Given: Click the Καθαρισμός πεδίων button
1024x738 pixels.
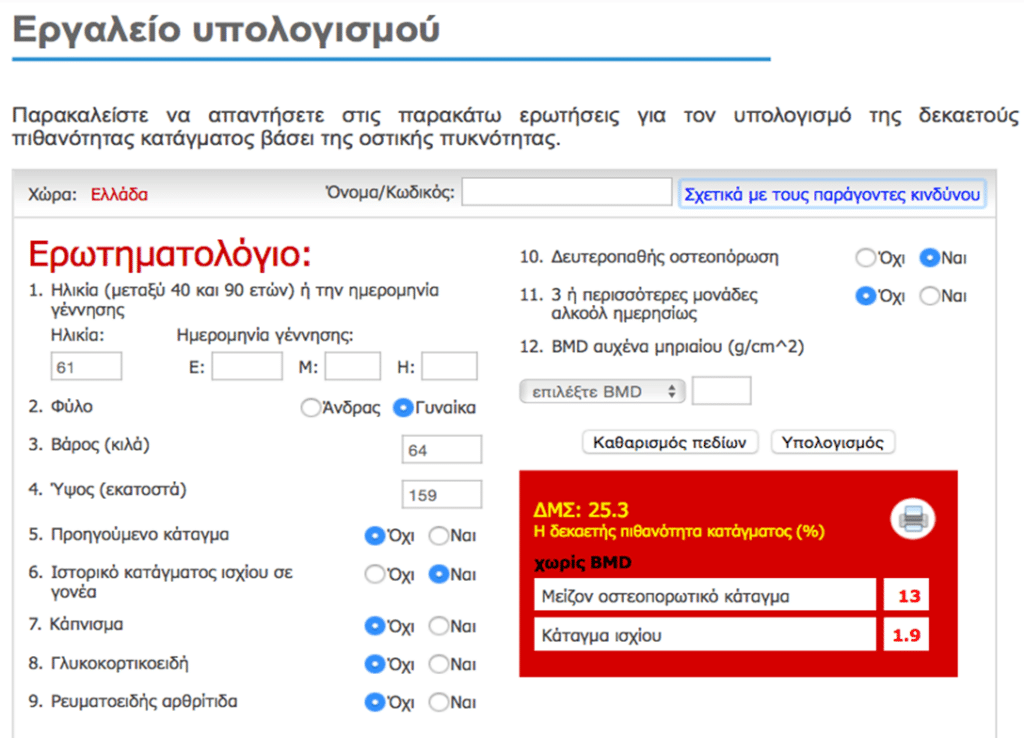Looking at the screenshot, I should coord(669,442).
